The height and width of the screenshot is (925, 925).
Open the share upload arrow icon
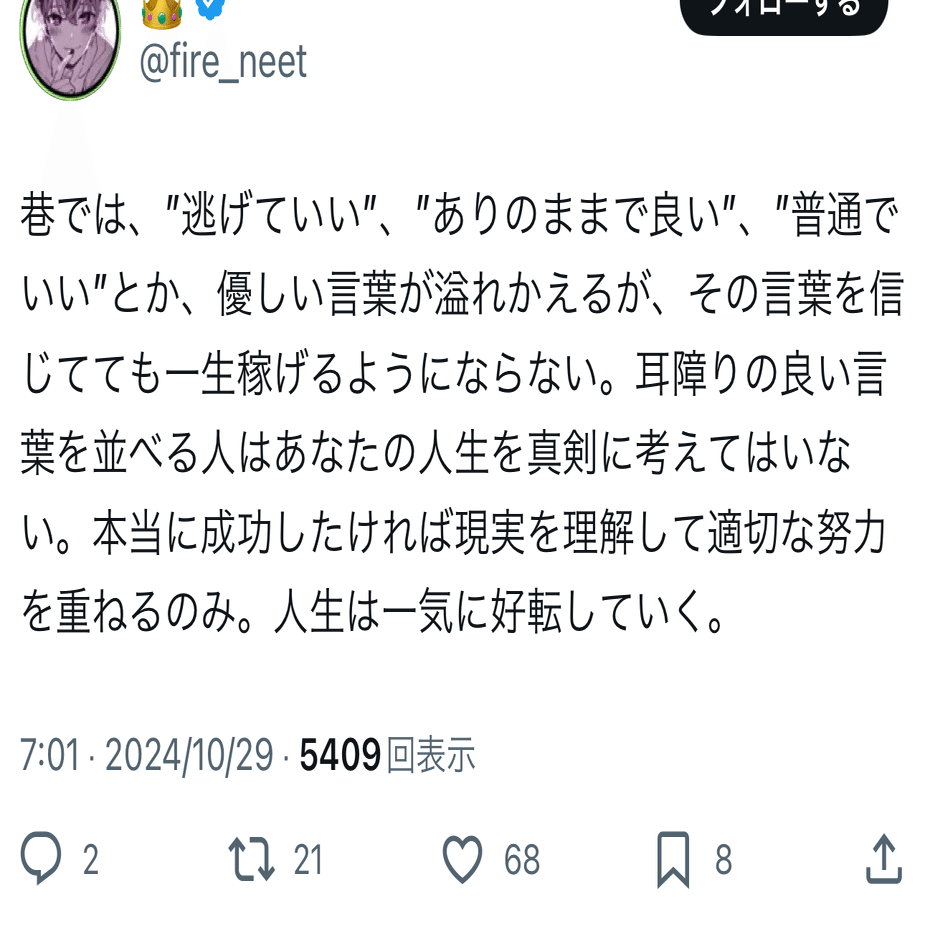click(884, 858)
